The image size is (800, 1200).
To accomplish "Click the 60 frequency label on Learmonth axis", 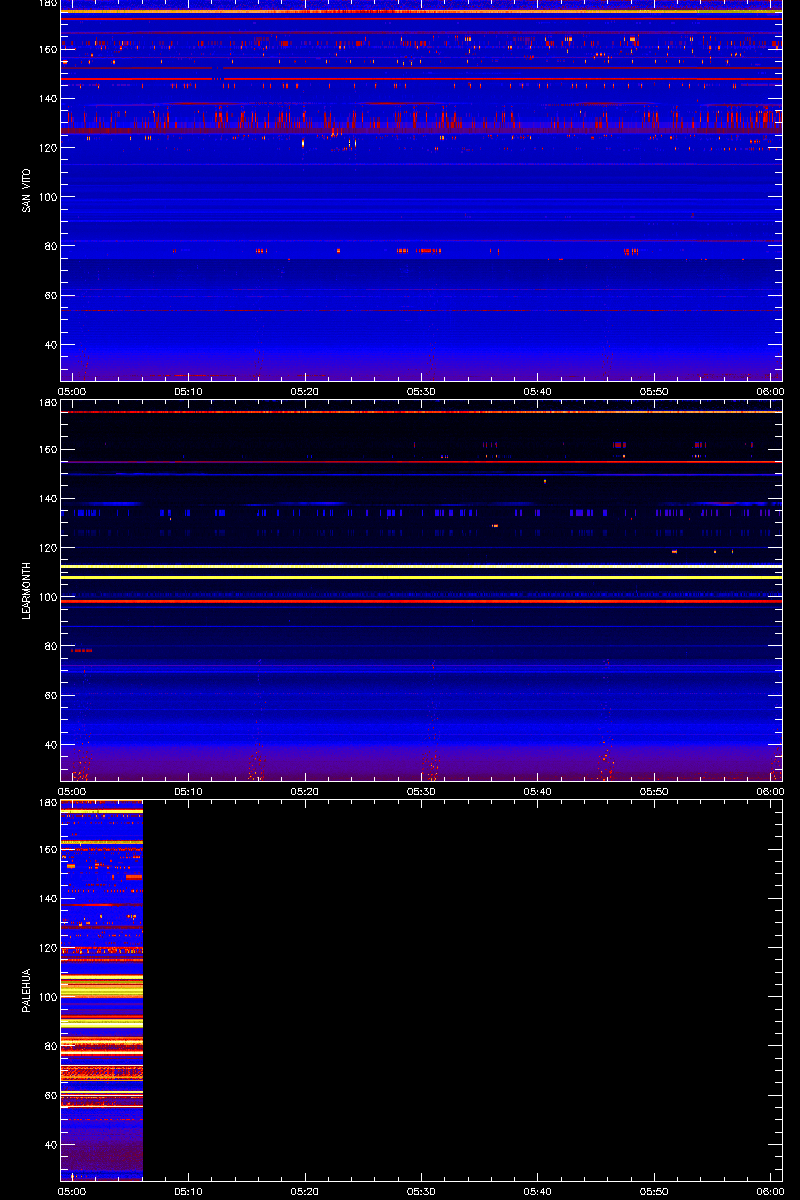I will click(51, 696).
